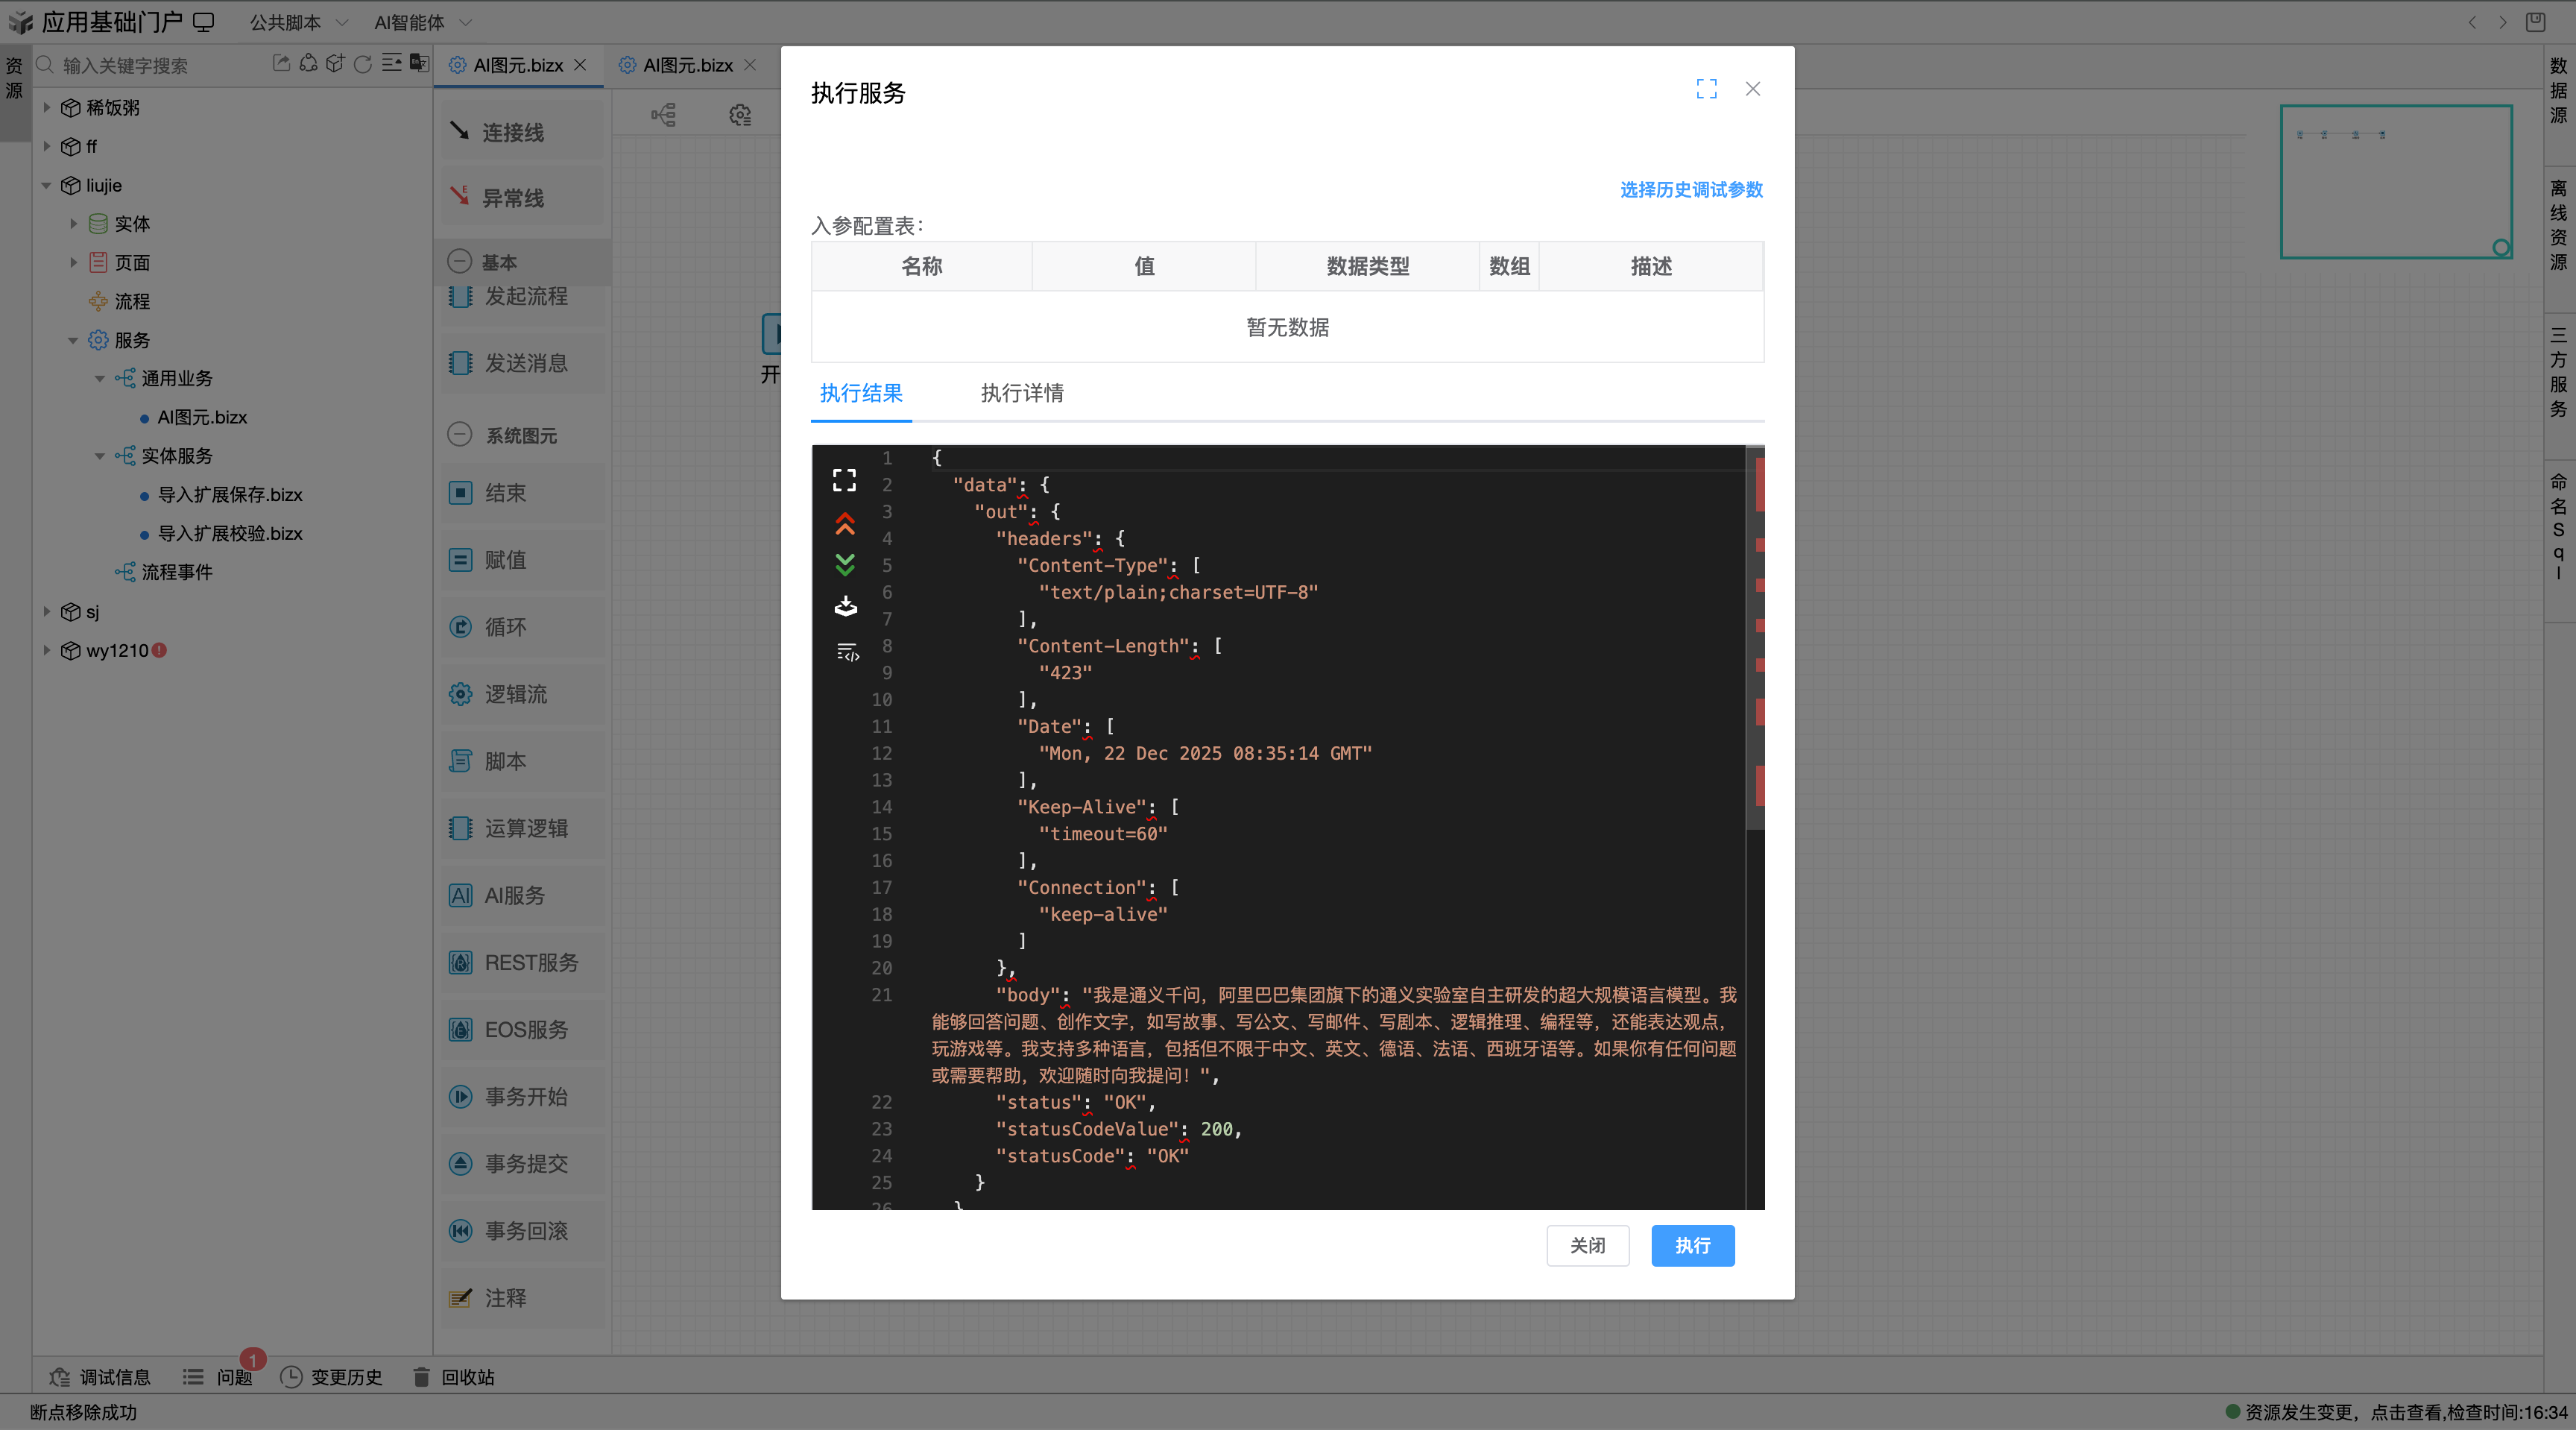
Task: Format the result code with the code-format icon
Action: tap(845, 652)
